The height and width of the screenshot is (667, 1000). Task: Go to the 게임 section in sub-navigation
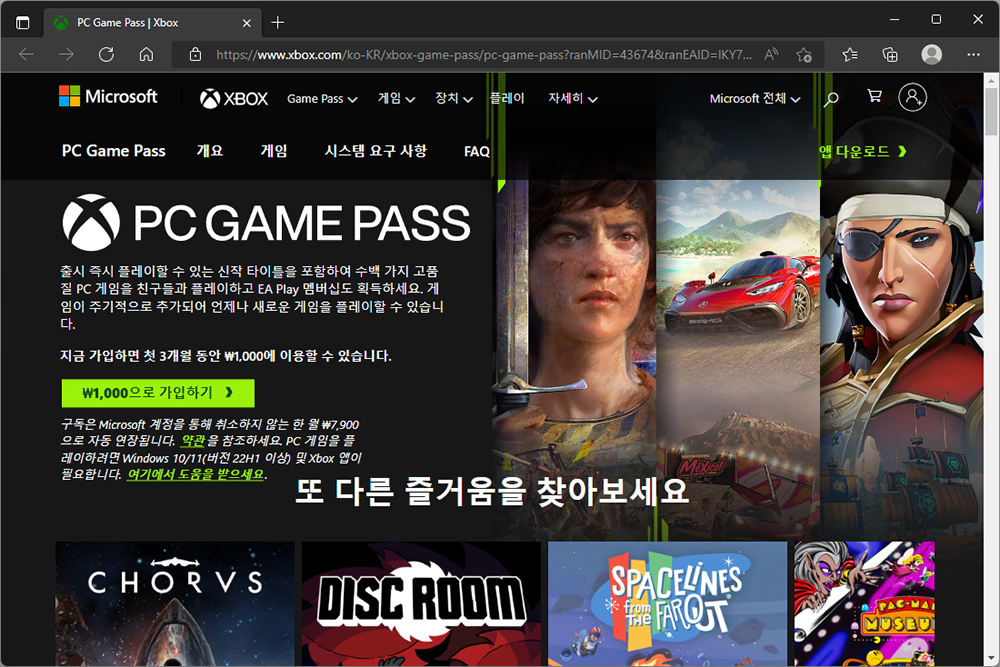coord(274,151)
